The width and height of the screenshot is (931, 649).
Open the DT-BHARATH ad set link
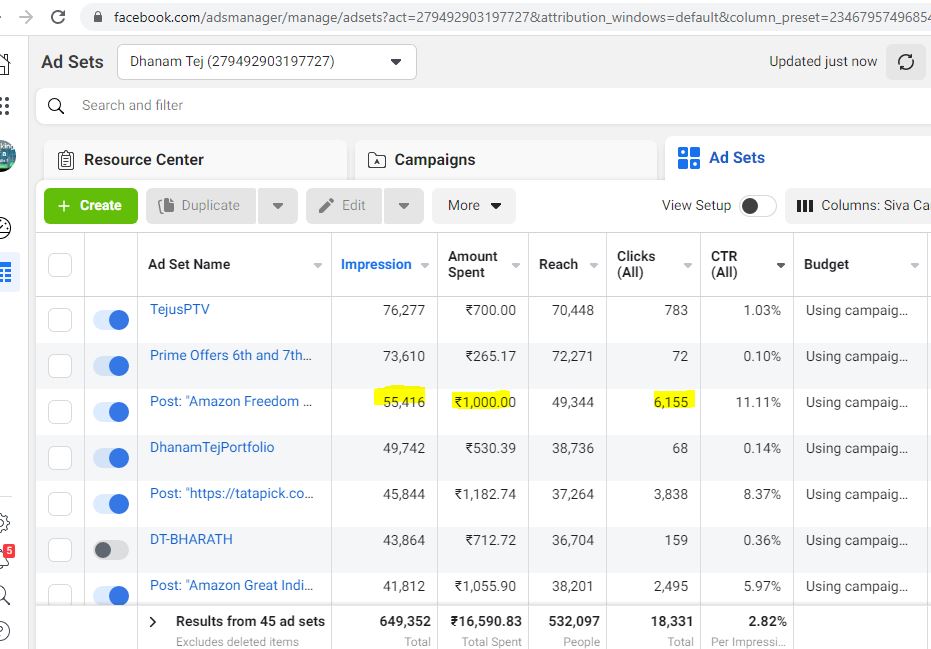point(191,540)
